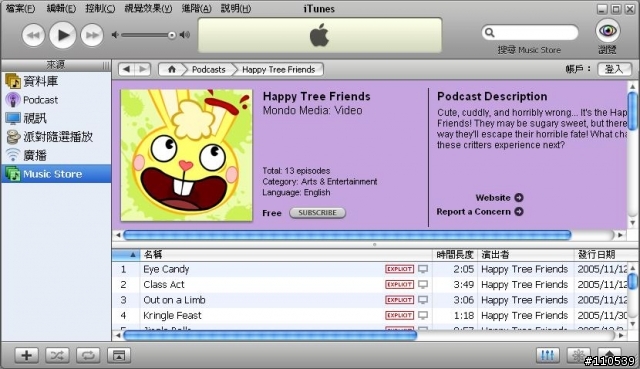
Task: Select Podcast in the source list
Action: tap(56, 100)
